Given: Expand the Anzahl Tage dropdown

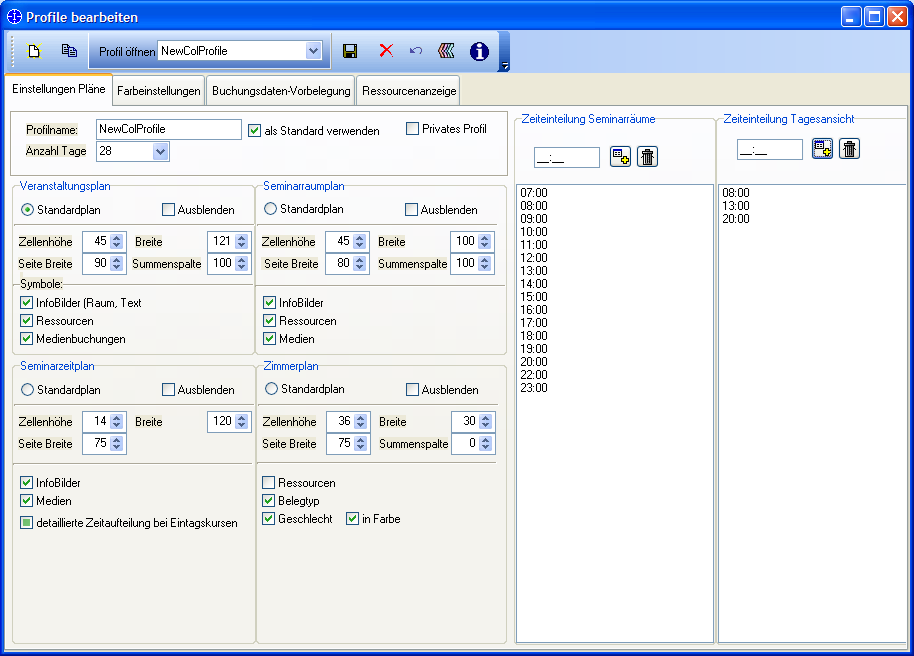Looking at the screenshot, I should coord(160,152).
